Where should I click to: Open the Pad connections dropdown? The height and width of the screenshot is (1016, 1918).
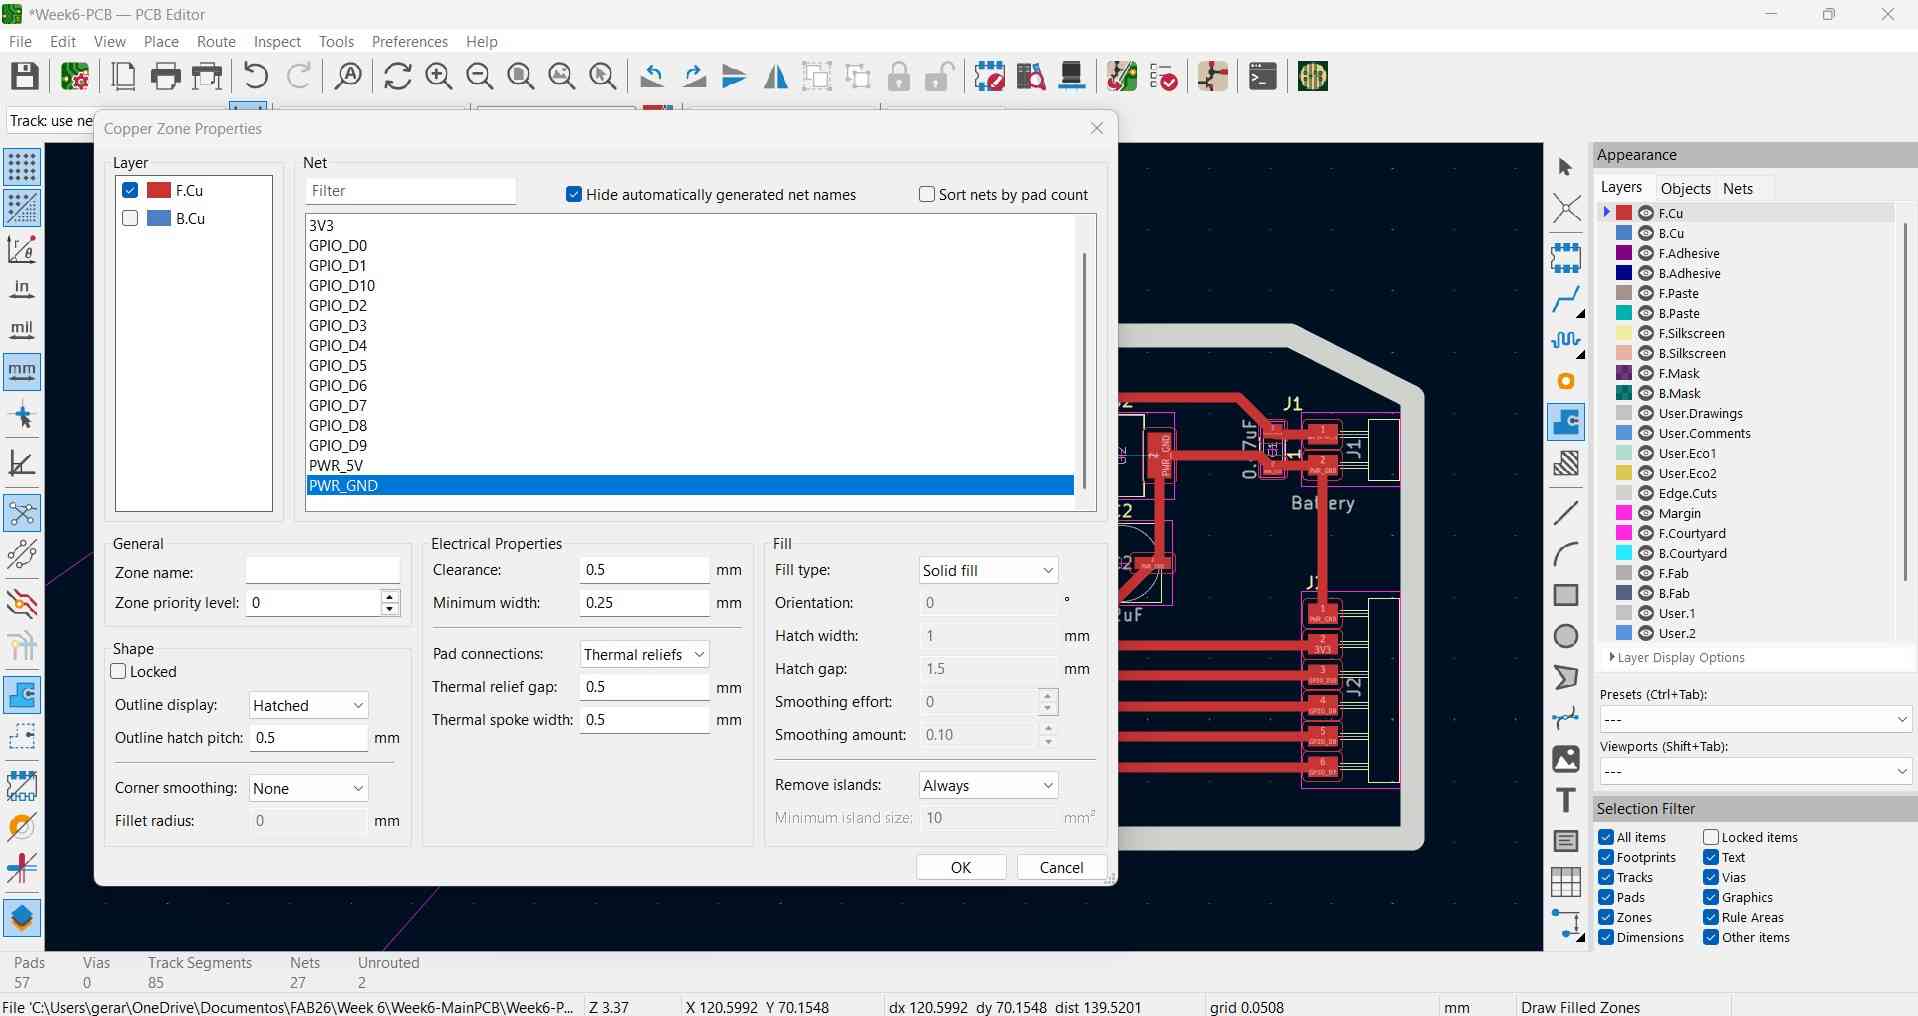point(644,655)
